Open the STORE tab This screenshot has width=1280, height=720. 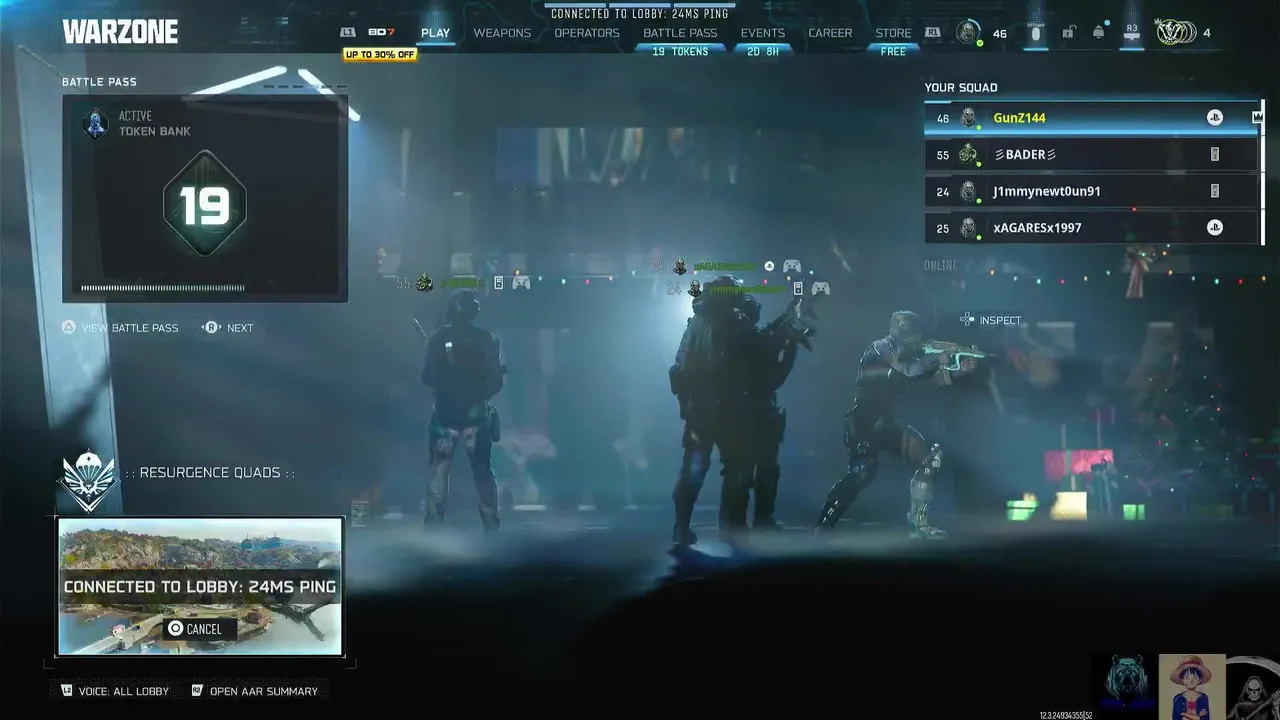point(893,33)
